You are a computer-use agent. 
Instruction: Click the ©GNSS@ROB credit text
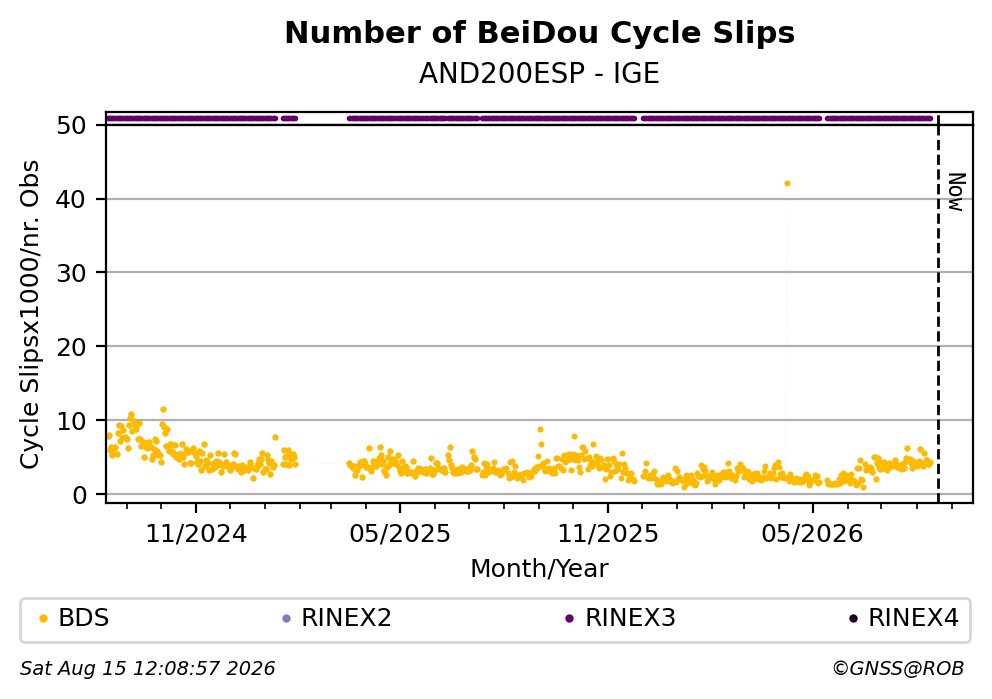coord(898,669)
